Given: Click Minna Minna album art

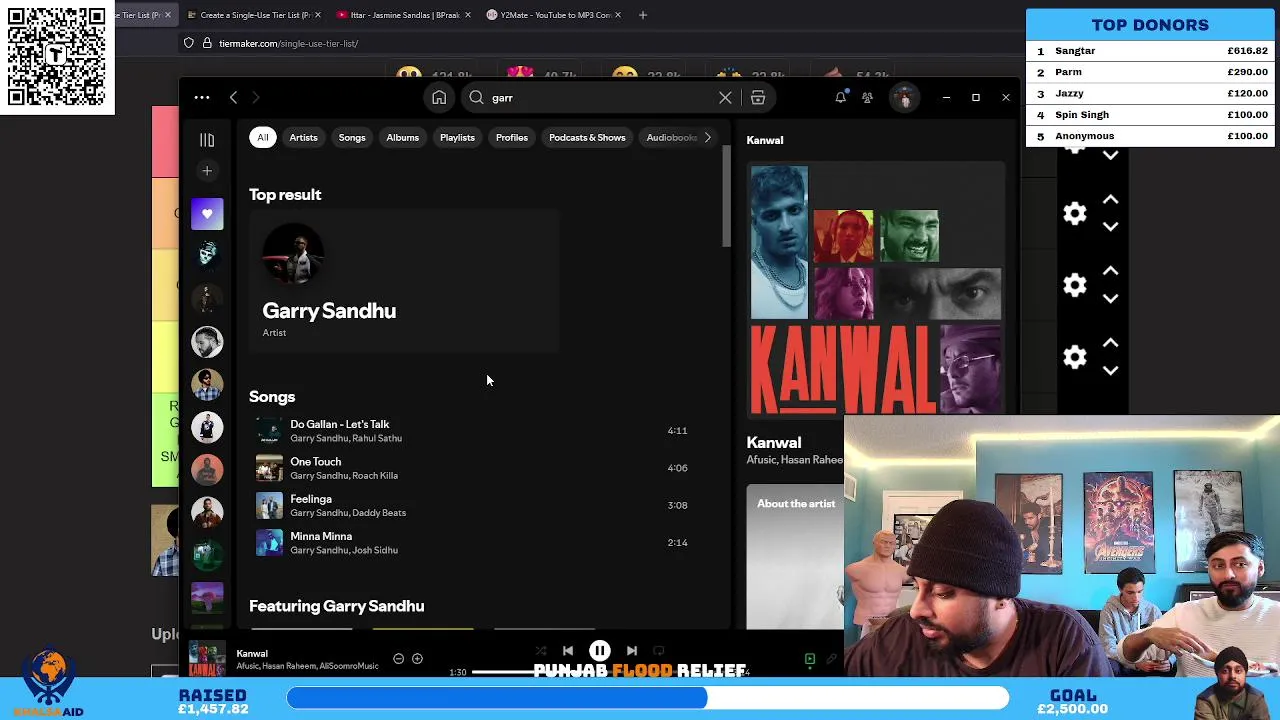Looking at the screenshot, I should 269,543.
